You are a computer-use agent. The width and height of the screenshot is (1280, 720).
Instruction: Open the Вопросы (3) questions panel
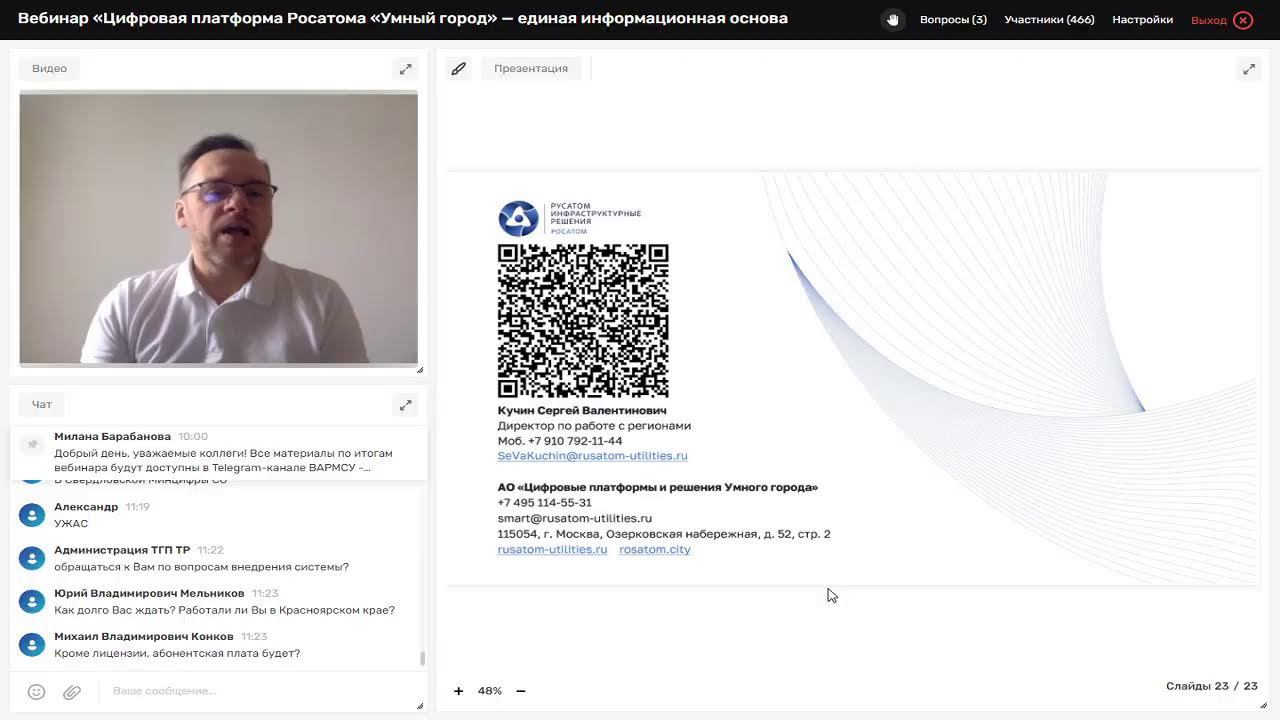(x=953, y=20)
